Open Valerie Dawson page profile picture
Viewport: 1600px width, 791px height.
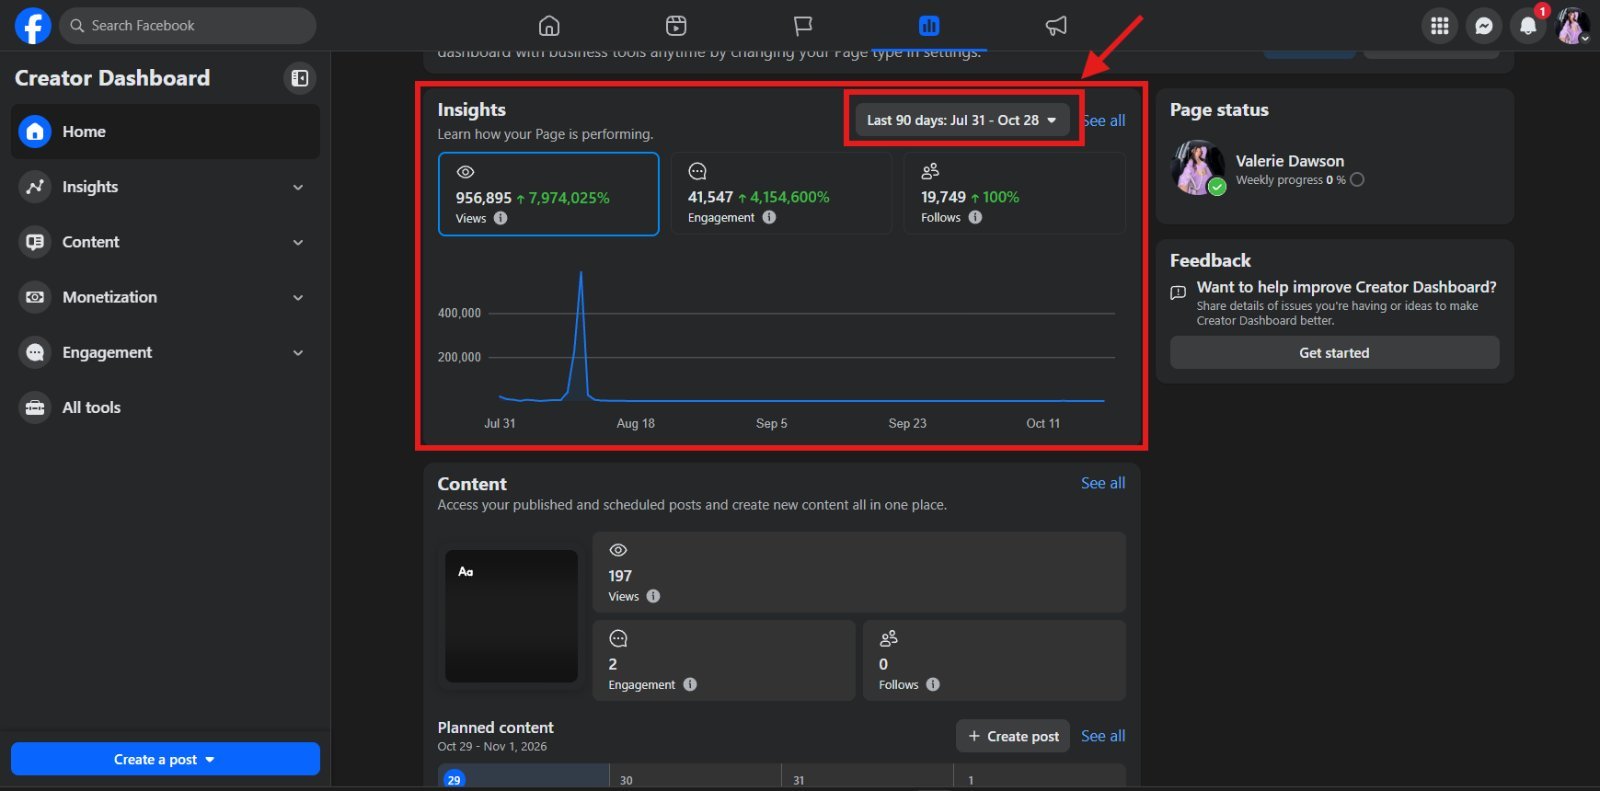click(1198, 167)
